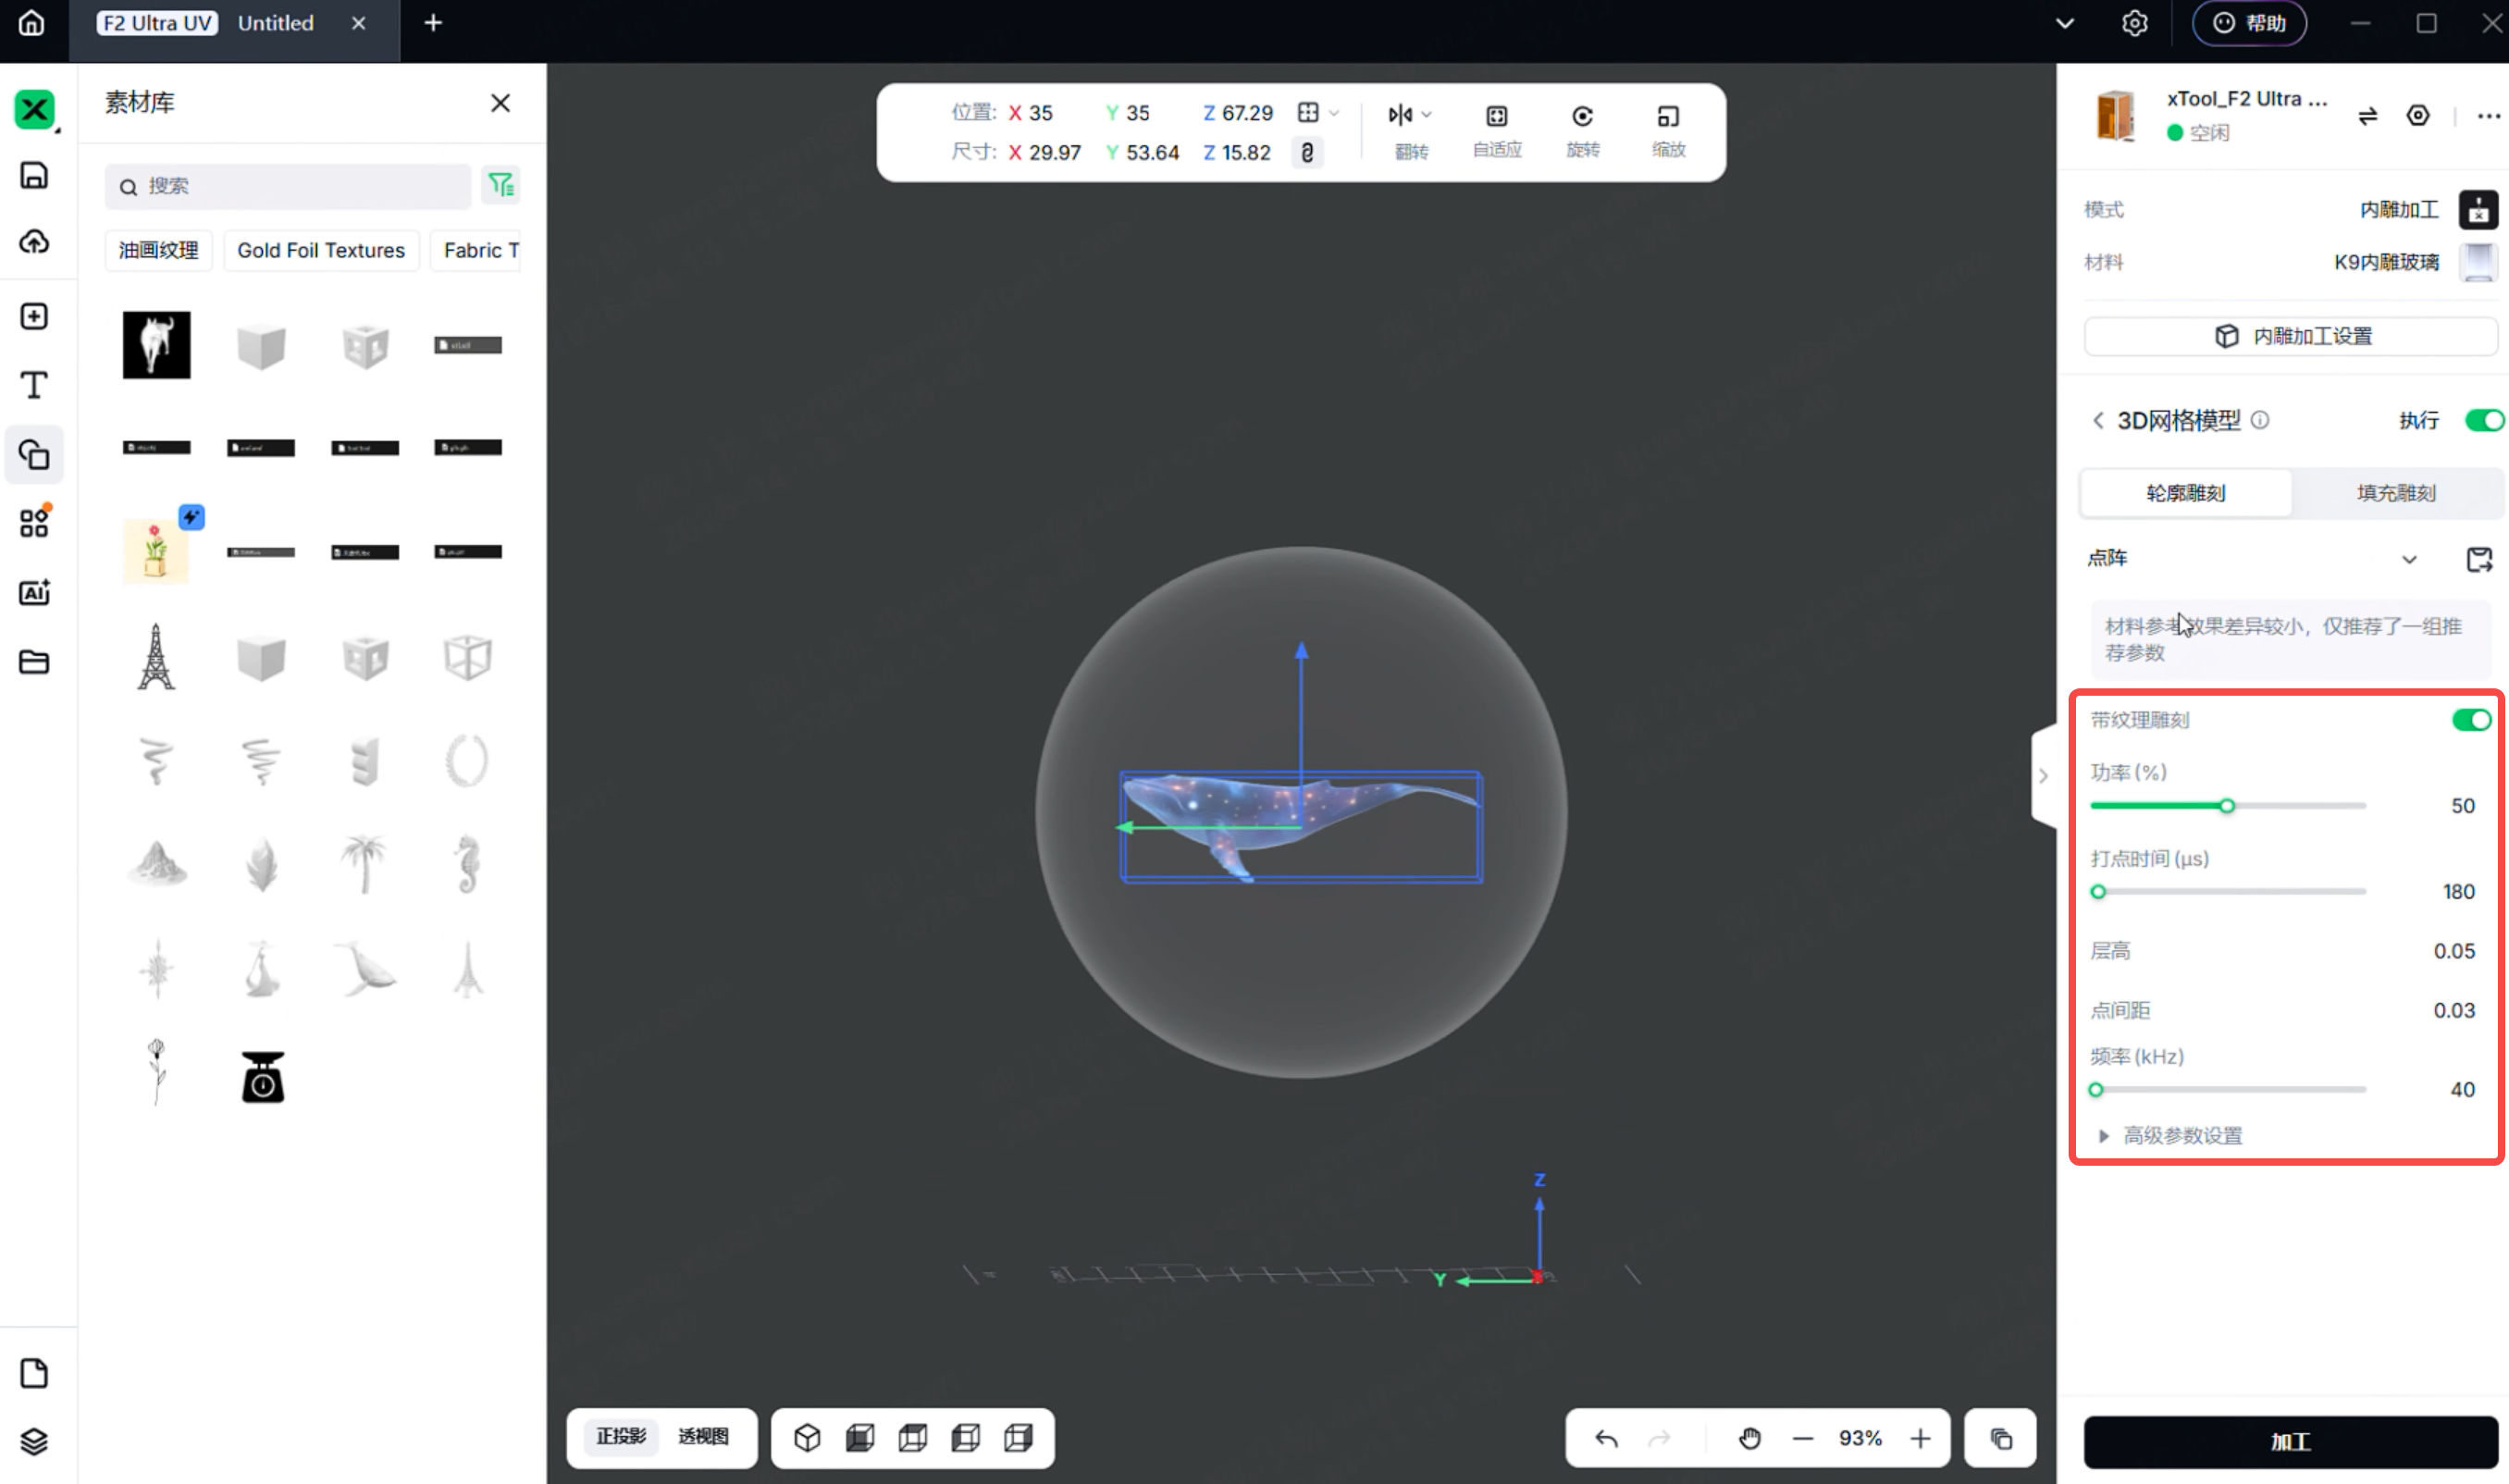Viewport: 2509px width, 1484px height.
Task: Open the layers stack icon
Action: [x=34, y=1441]
